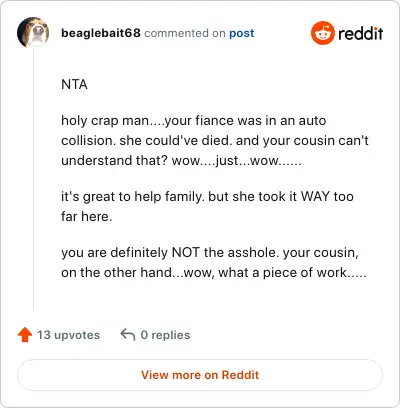Click the reply arrow icon
This screenshot has width=400, height=408.
[x=128, y=334]
